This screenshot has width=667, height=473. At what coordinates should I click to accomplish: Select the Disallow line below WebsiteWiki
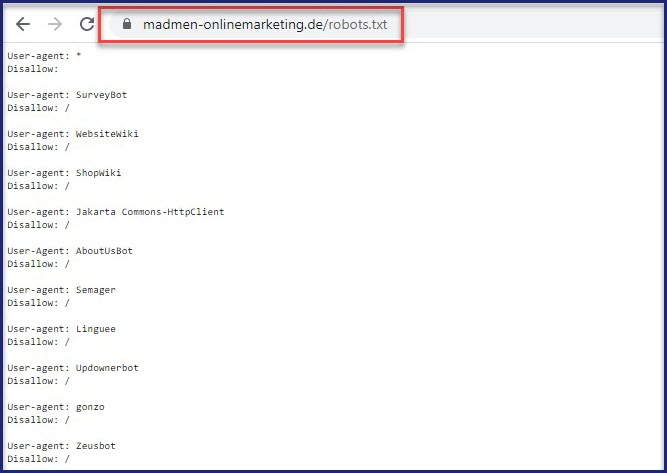coord(38,147)
